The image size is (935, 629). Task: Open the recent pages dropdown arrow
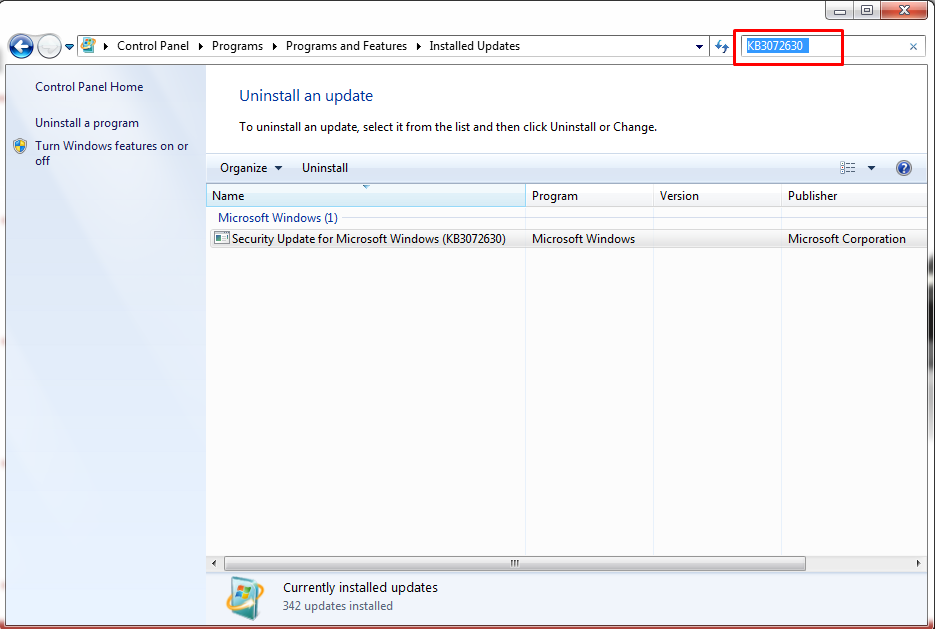click(70, 47)
